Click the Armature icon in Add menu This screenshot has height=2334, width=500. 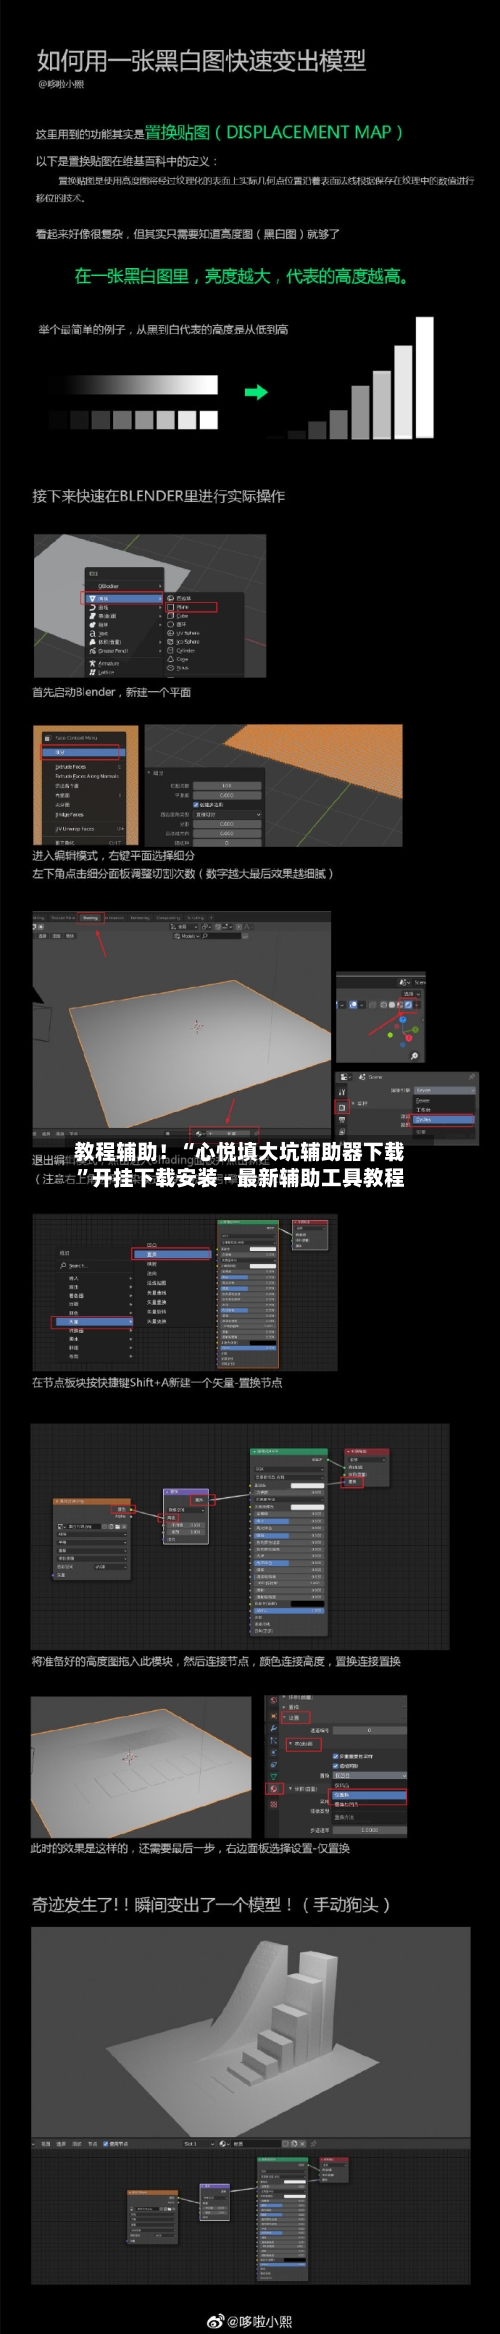pyautogui.click(x=92, y=663)
